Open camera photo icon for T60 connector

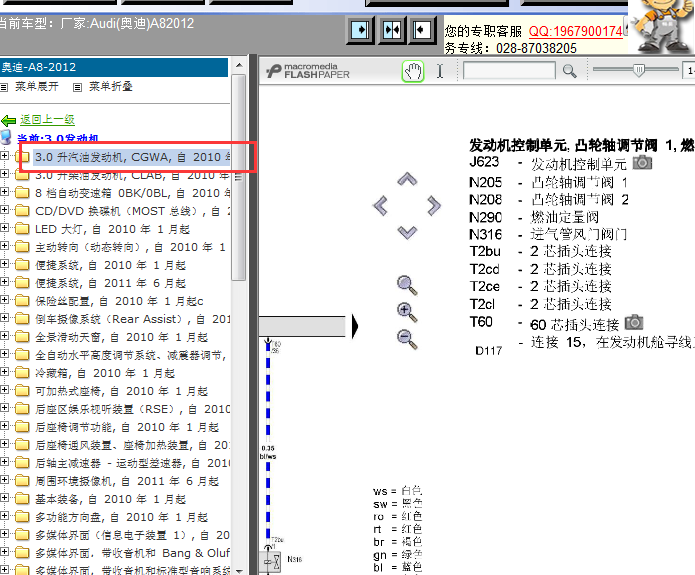[634, 322]
